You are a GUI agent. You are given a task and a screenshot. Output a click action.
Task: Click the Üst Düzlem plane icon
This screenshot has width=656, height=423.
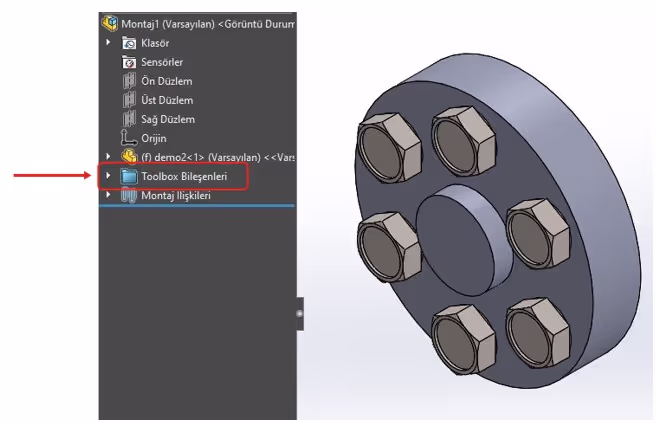pyautogui.click(x=129, y=100)
